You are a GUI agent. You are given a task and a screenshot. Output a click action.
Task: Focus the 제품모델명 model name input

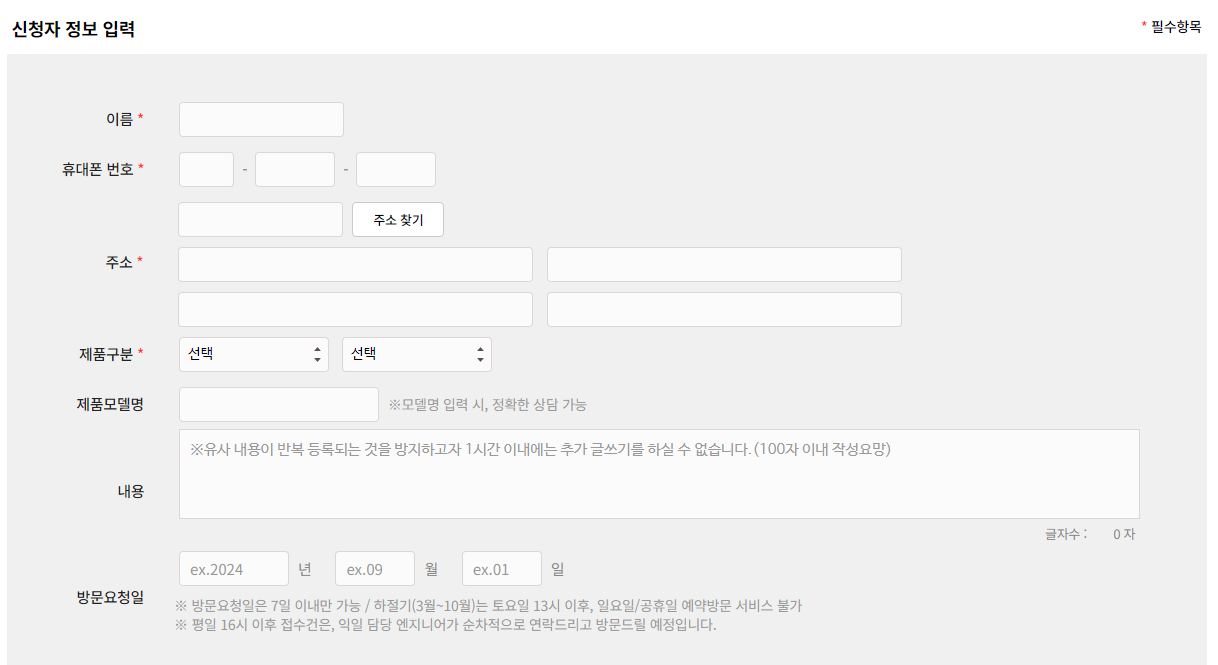pos(278,404)
